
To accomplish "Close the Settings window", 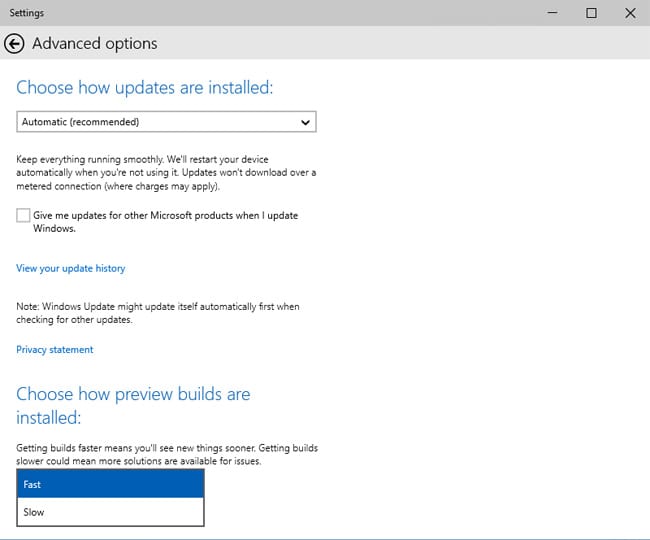I will point(631,13).
